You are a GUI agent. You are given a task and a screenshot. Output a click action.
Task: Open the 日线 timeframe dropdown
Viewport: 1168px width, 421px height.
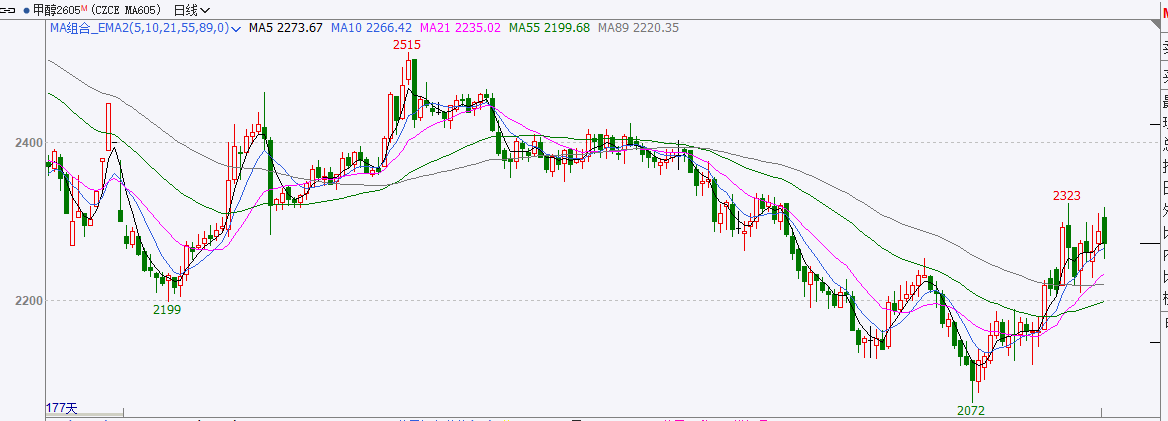(191, 10)
